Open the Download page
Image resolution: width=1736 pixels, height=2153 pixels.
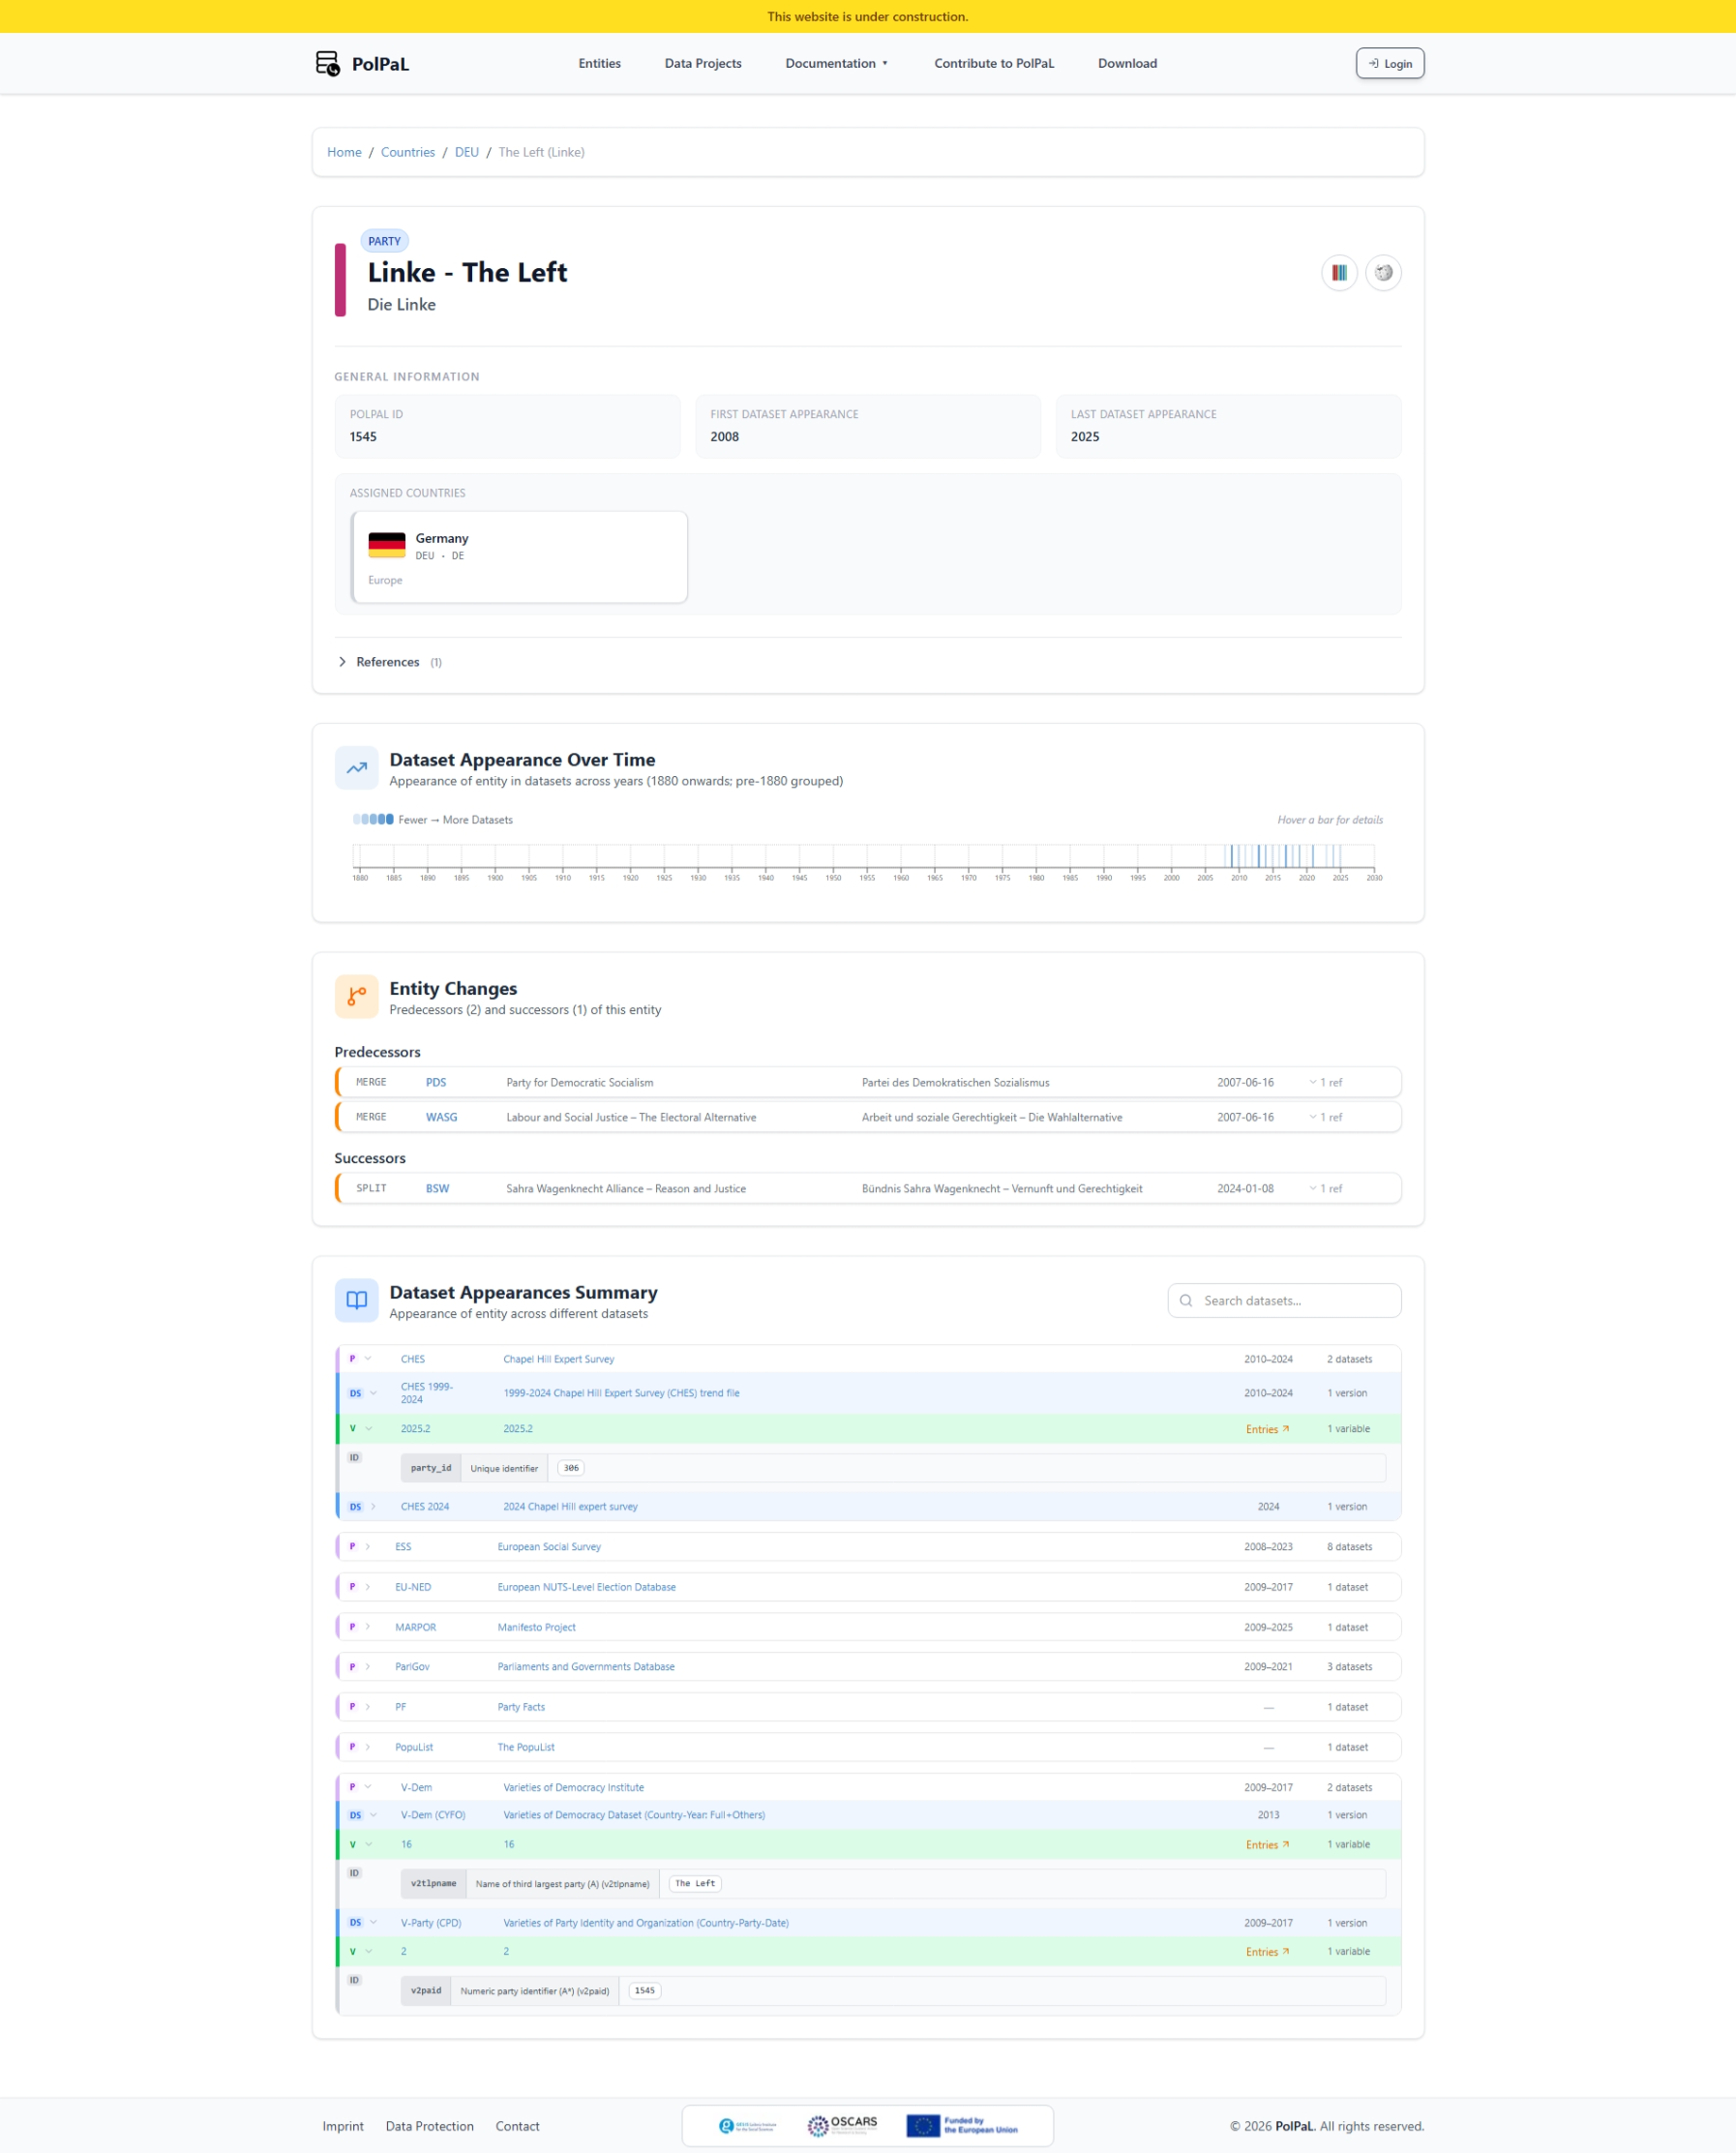coord(1127,63)
